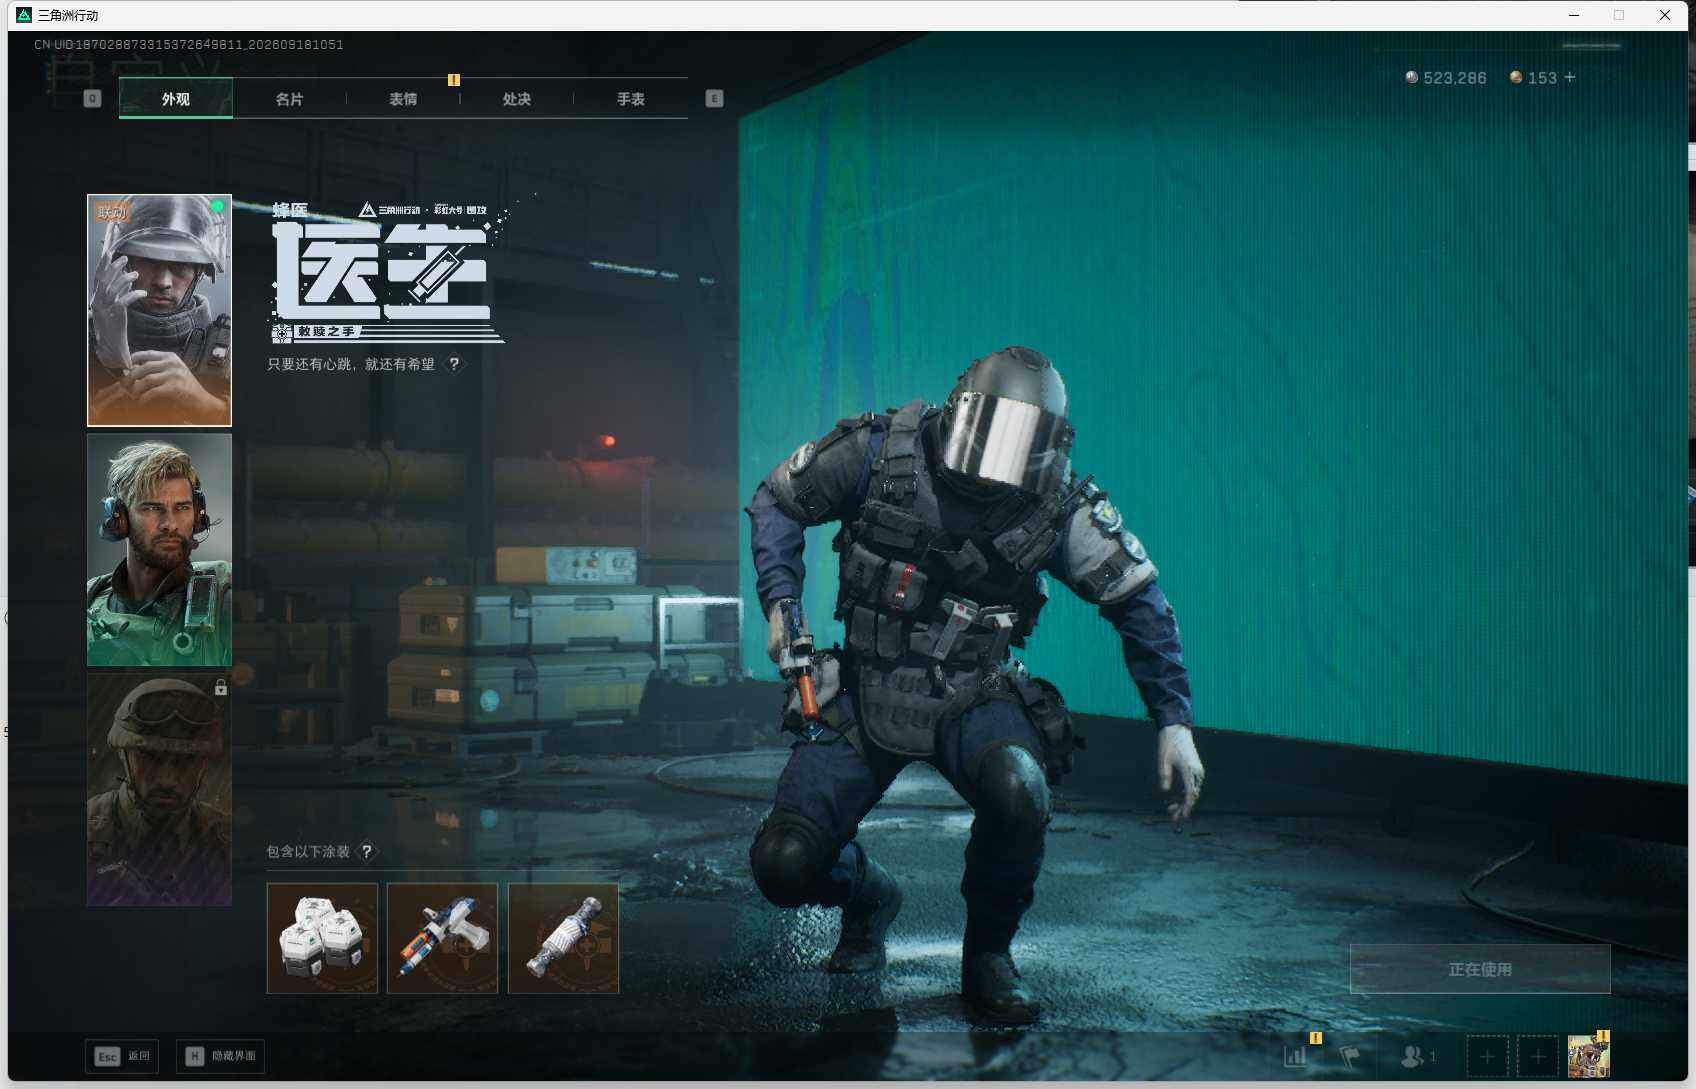Click the Q previous-tab key icon
This screenshot has width=1696, height=1089.
93,98
